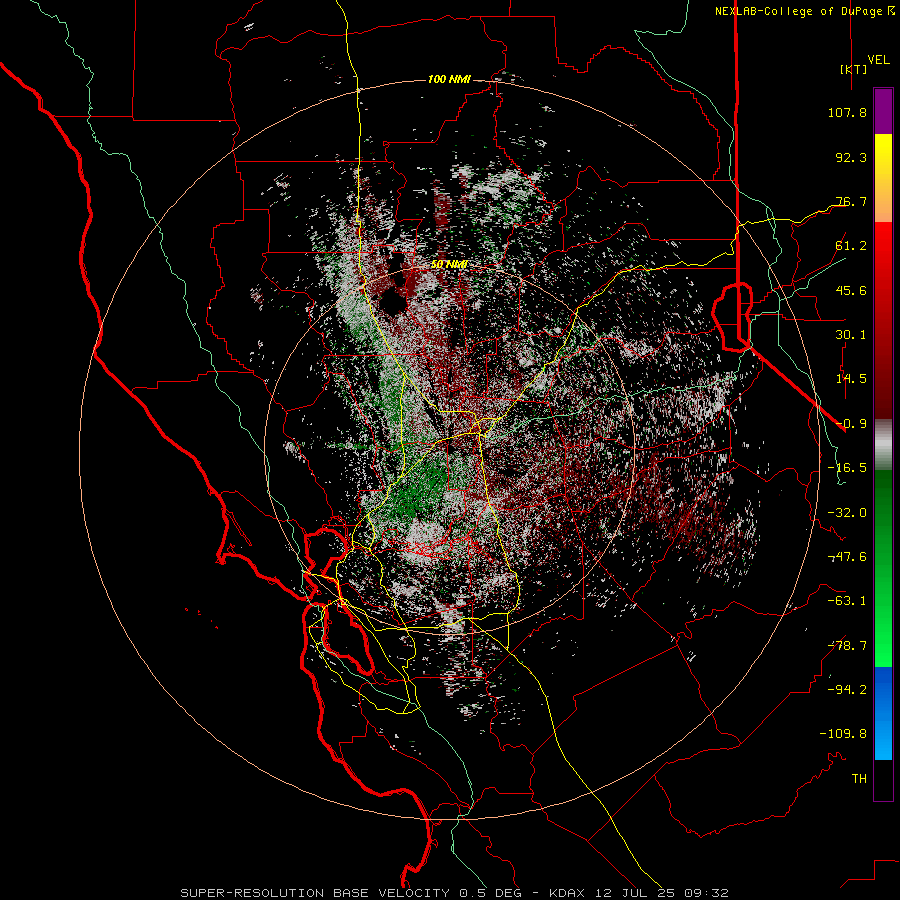
Task: Click the -78.7 velocity scale value
Action: (847, 646)
